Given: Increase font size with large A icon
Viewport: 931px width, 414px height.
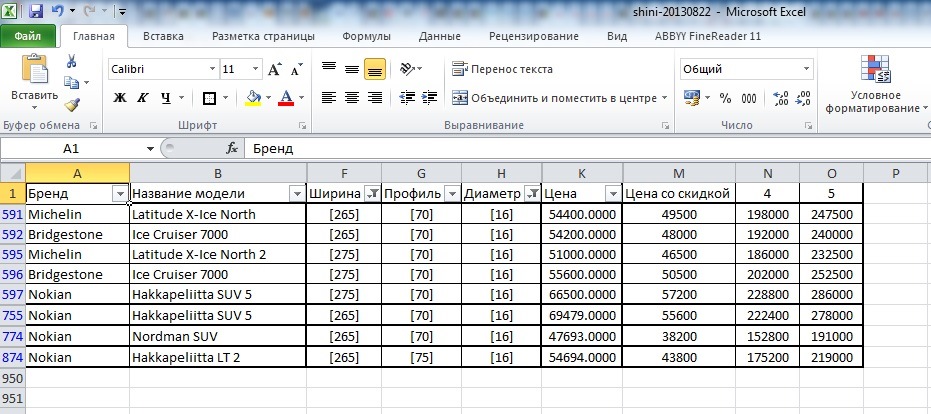Looking at the screenshot, I should pos(274,69).
